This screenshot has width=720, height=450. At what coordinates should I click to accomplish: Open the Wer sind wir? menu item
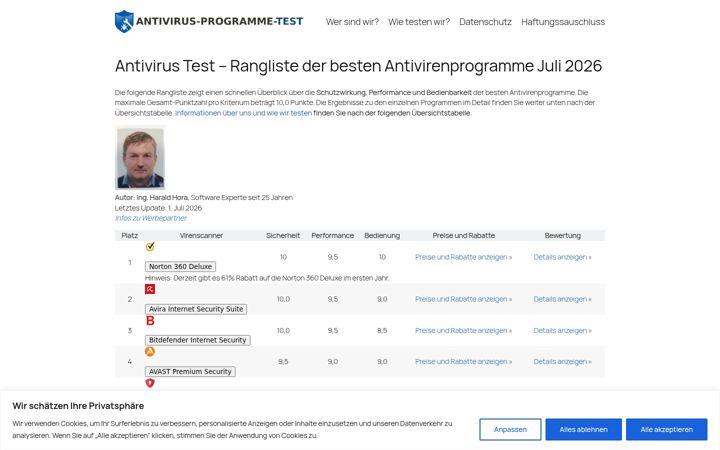coord(352,22)
